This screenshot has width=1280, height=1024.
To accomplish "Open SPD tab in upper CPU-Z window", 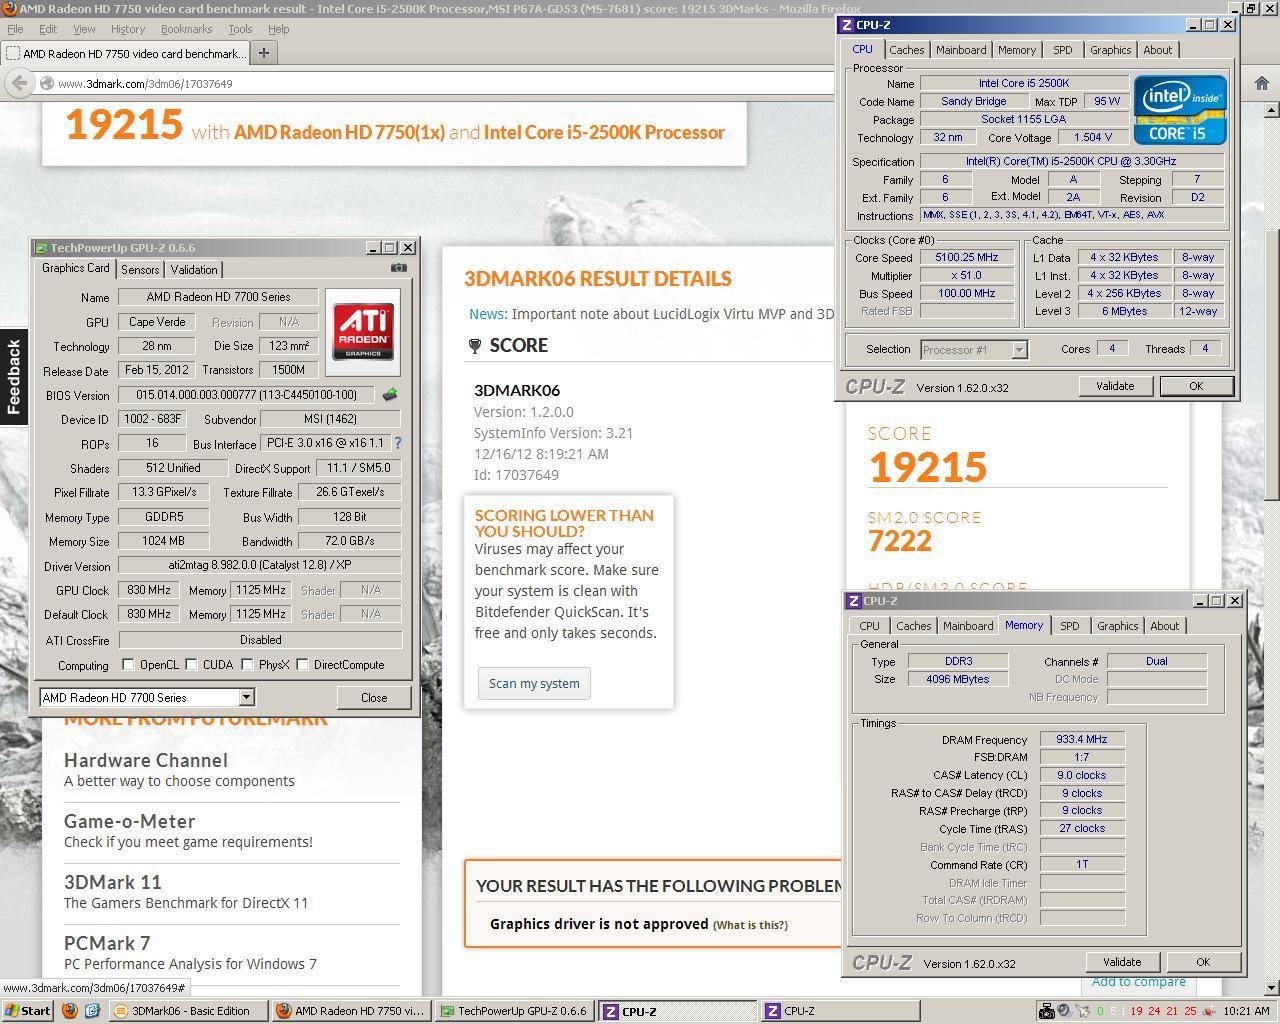I will click(1062, 50).
